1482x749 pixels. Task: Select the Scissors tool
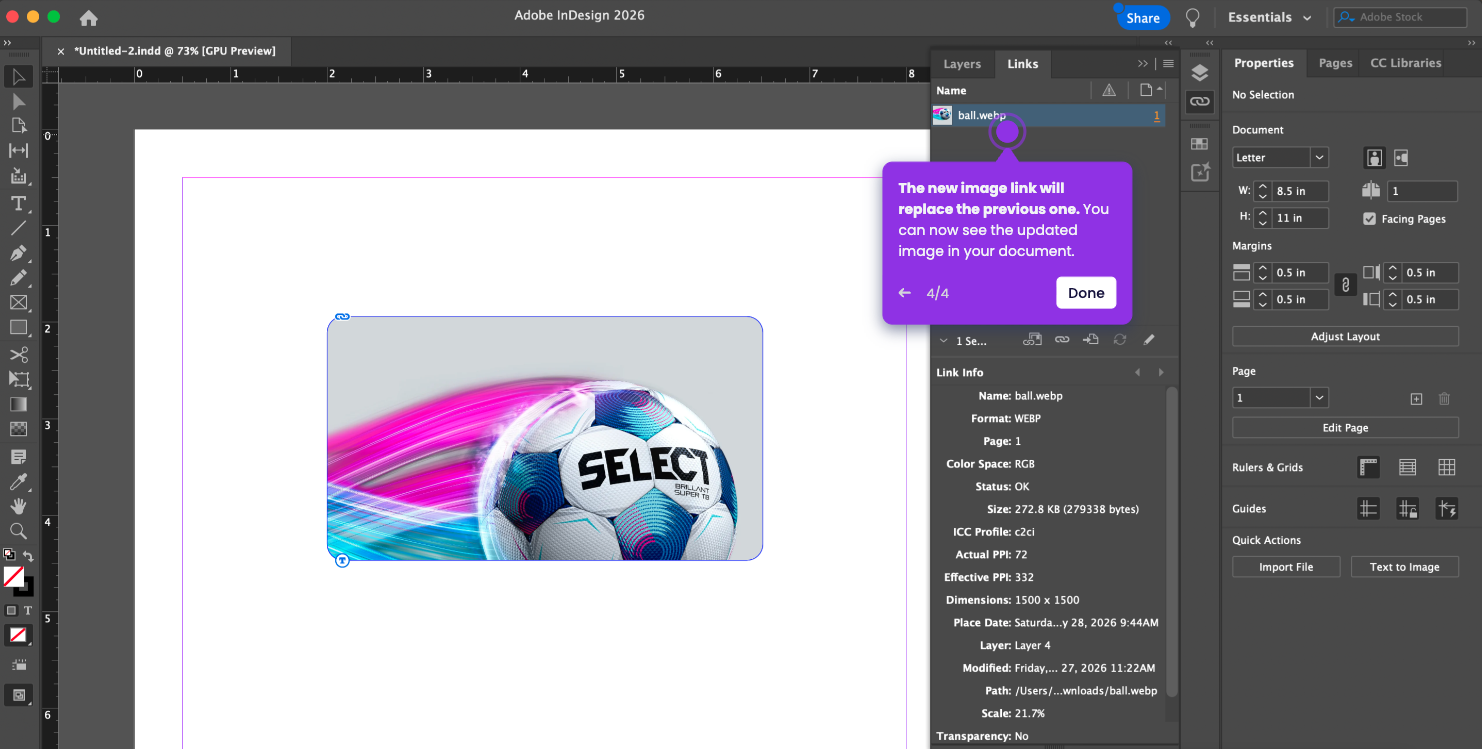click(18, 355)
